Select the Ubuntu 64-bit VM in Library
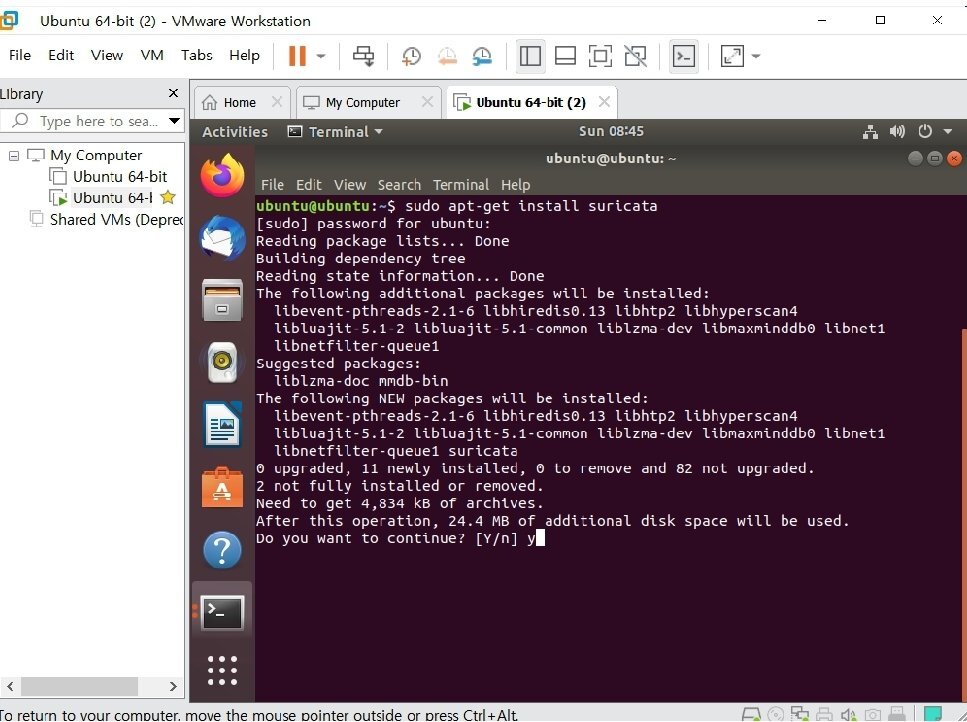 coord(108,177)
